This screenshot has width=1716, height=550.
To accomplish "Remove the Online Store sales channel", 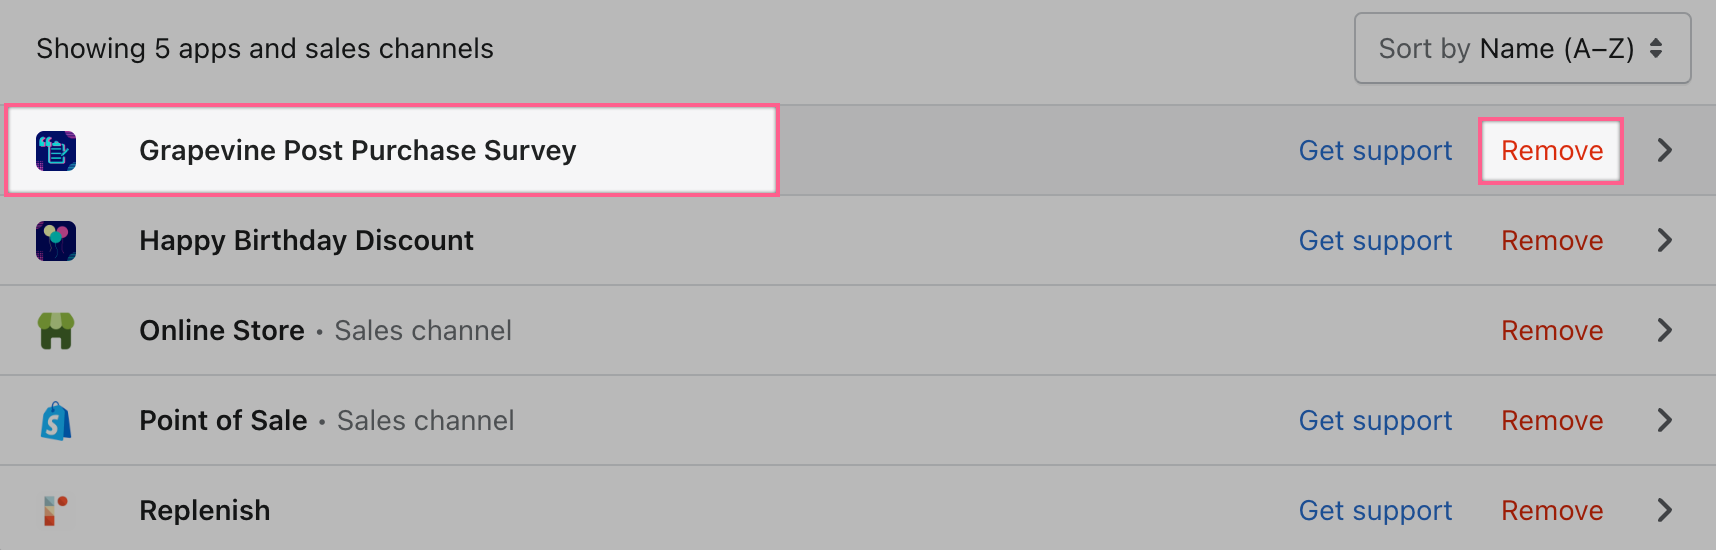I will [x=1551, y=330].
